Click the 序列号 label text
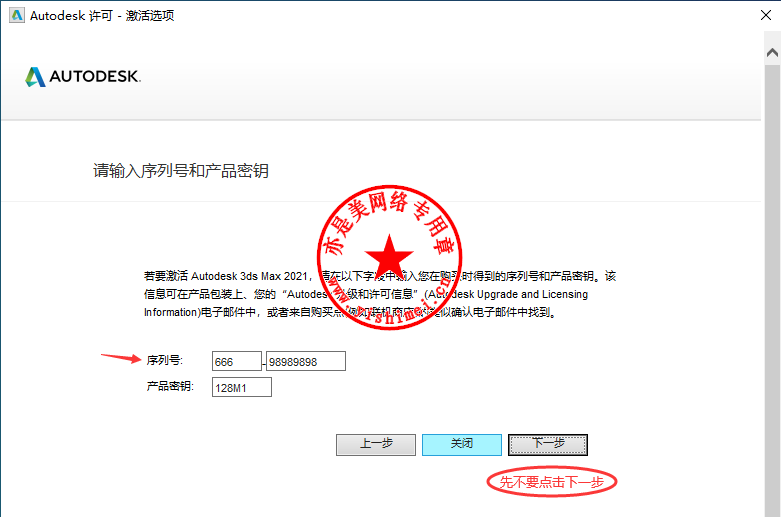The width and height of the screenshot is (781, 517). click(164, 360)
